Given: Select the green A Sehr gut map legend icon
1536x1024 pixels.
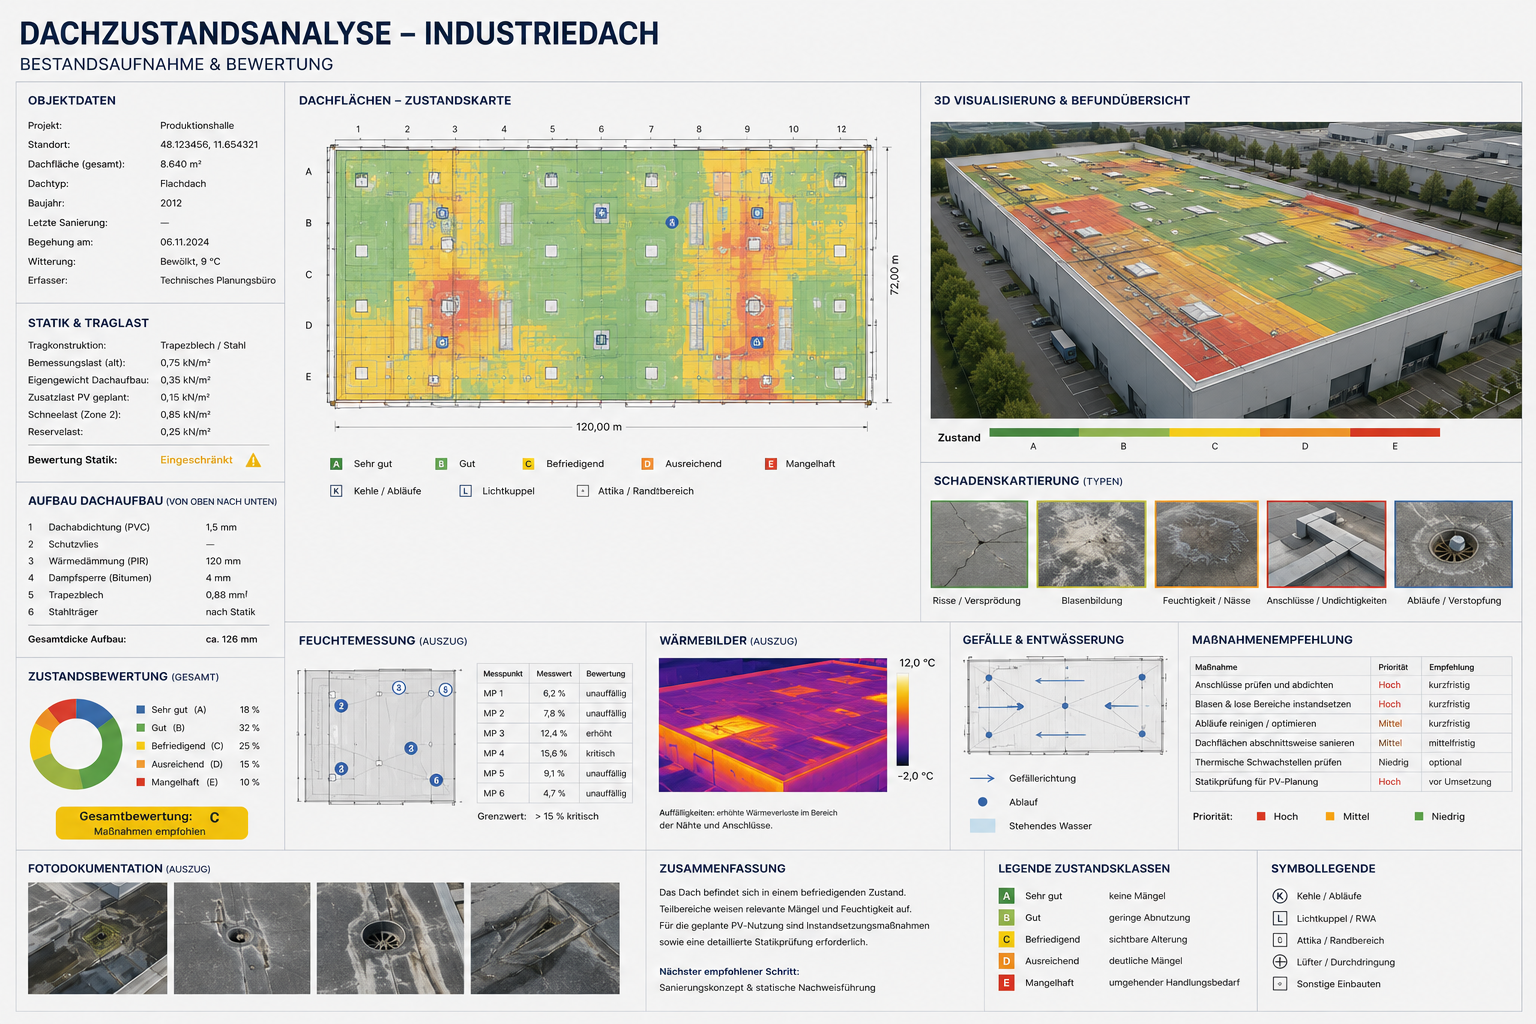Looking at the screenshot, I should (336, 464).
